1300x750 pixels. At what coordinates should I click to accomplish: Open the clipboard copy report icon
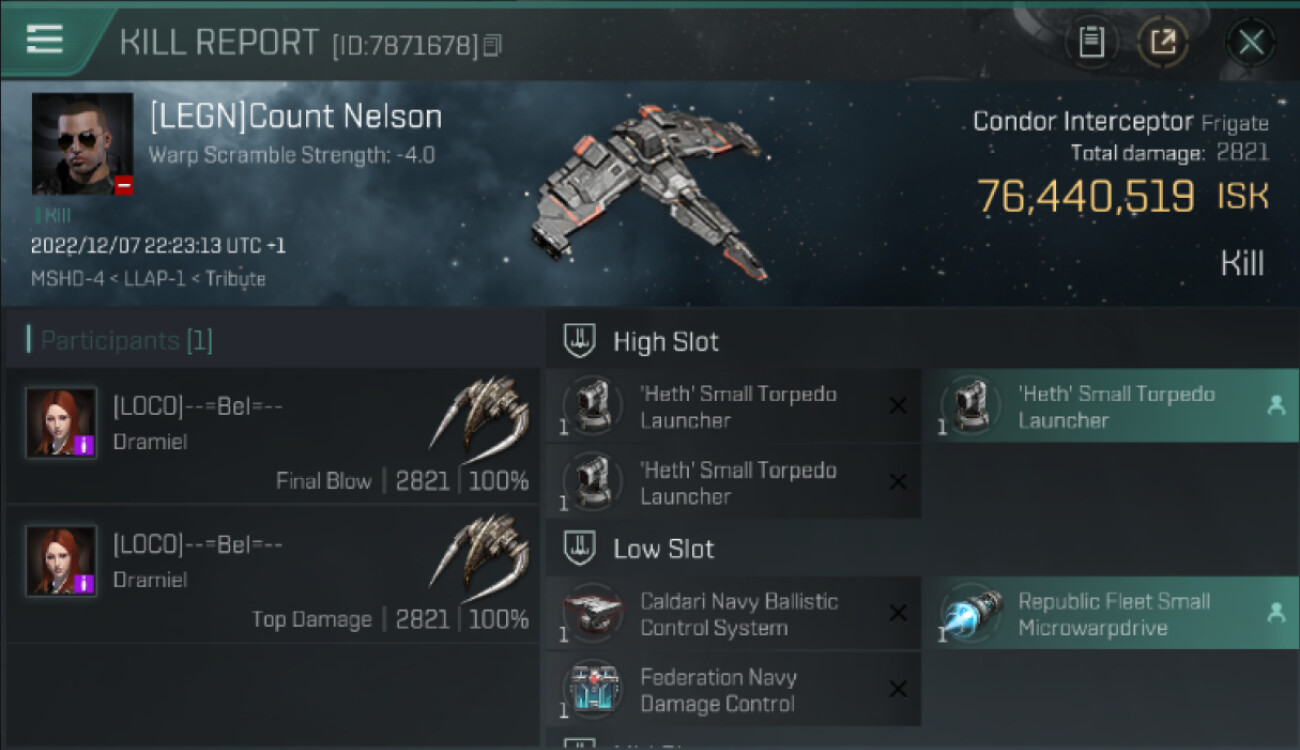(x=1091, y=42)
